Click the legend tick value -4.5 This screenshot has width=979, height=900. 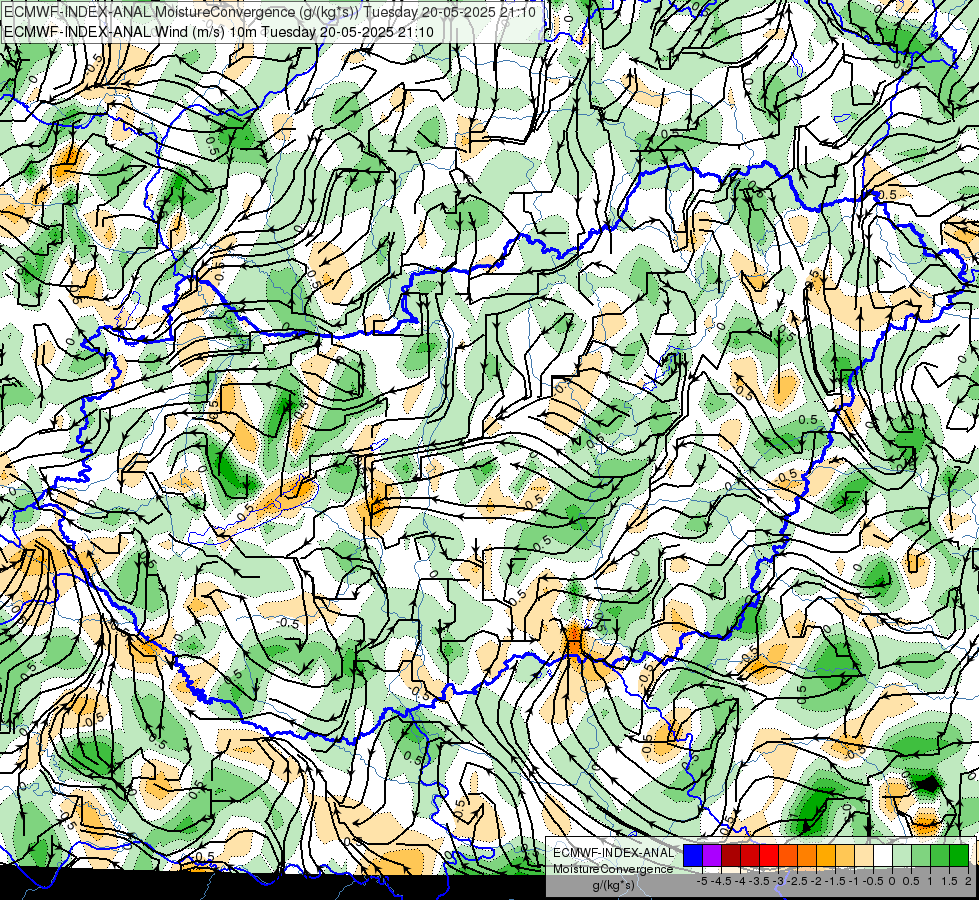[x=721, y=881]
